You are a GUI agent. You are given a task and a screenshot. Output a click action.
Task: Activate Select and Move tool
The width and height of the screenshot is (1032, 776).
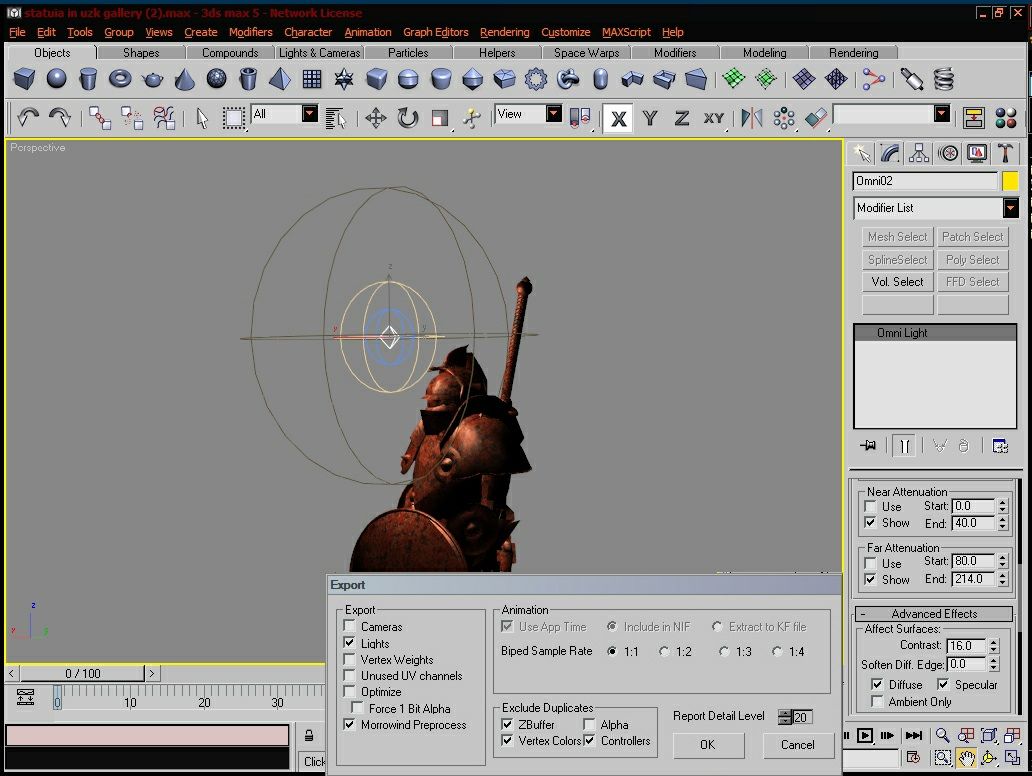[376, 118]
